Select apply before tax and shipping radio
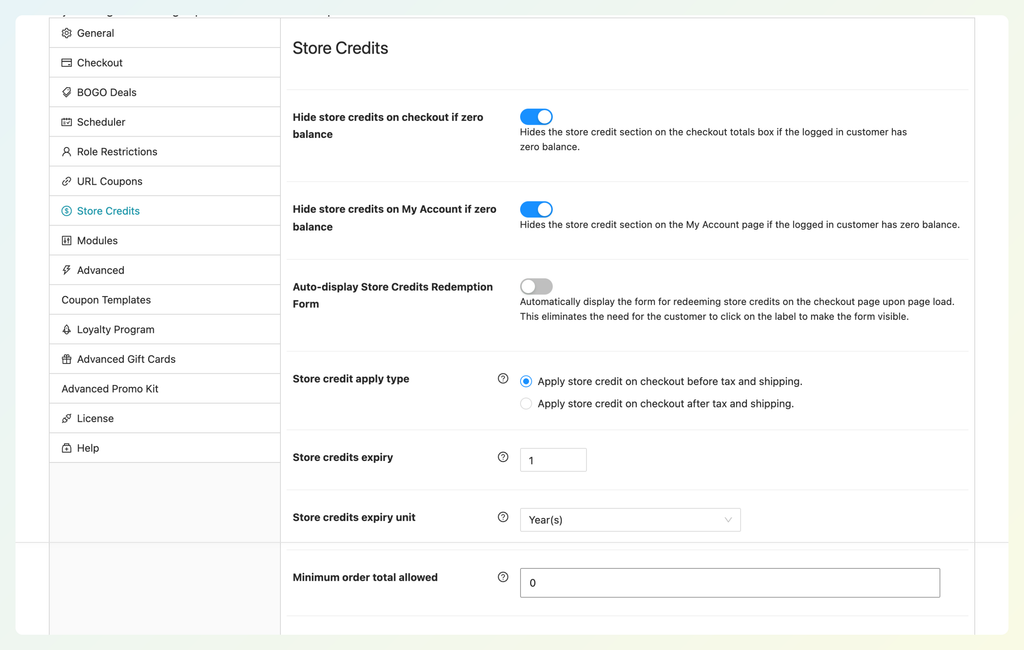Image resolution: width=1024 pixels, height=650 pixels. [x=526, y=382]
